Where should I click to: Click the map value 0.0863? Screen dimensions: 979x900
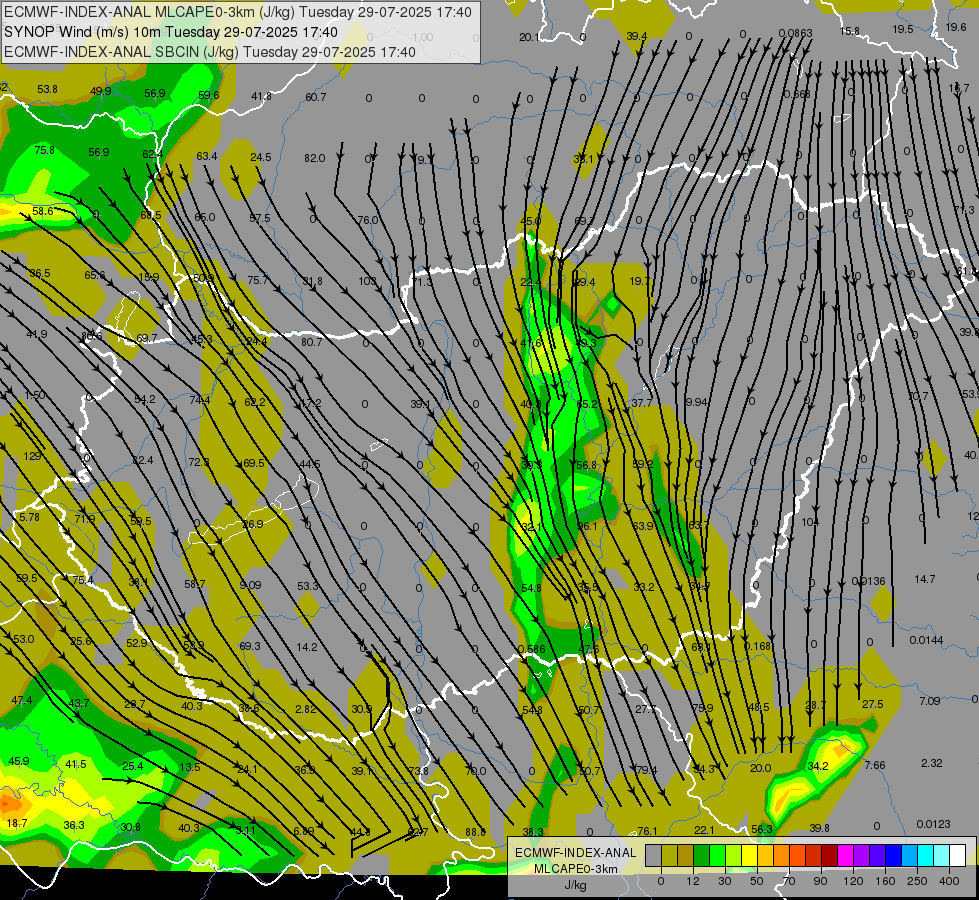click(795, 33)
